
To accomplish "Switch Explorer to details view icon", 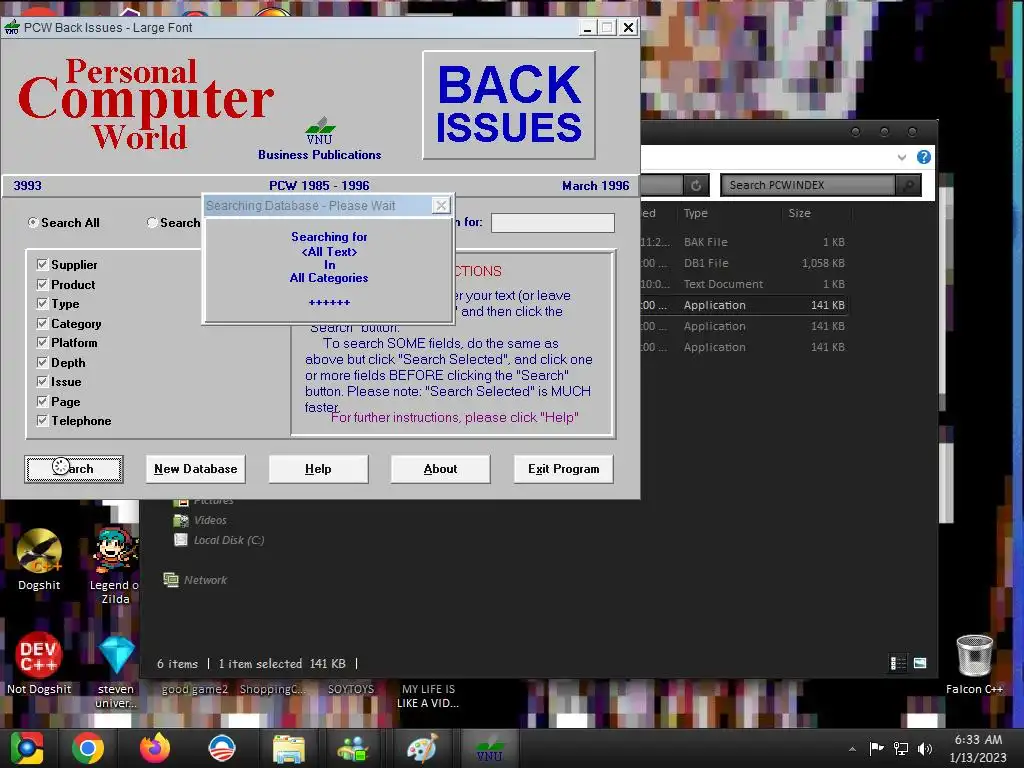I will click(898, 664).
